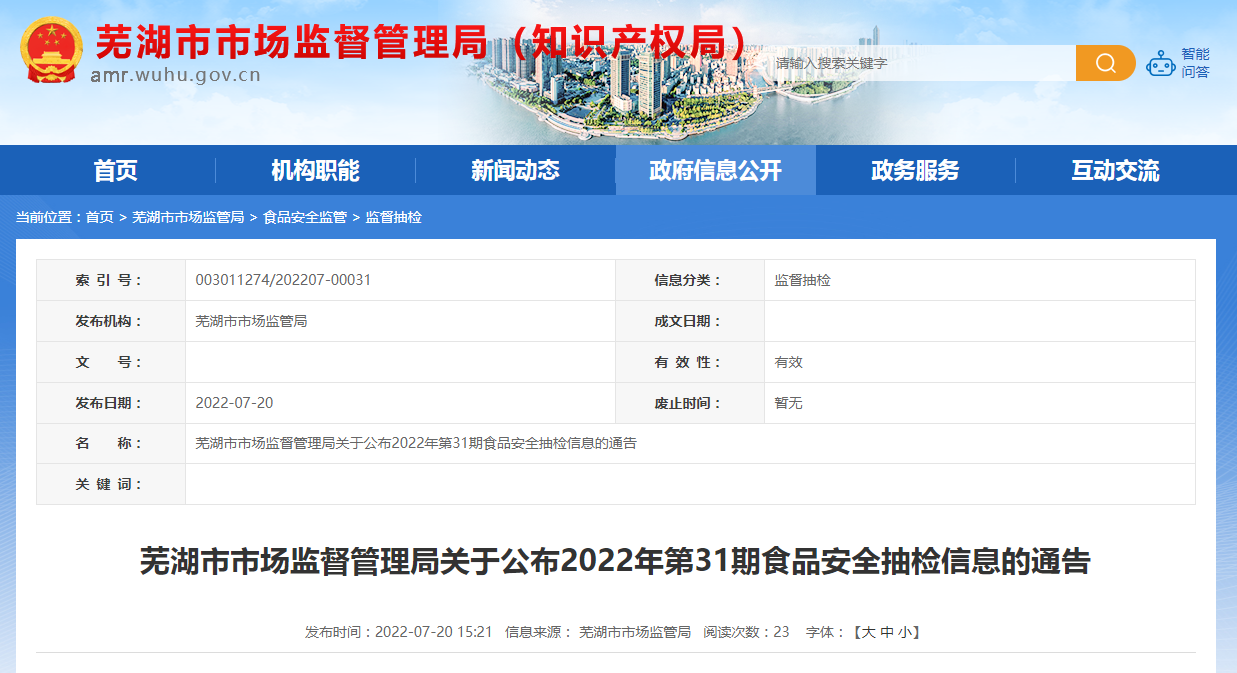Open the 政府信息公开 navigation tab
Viewport: 1237px width, 673px height.
(x=715, y=171)
